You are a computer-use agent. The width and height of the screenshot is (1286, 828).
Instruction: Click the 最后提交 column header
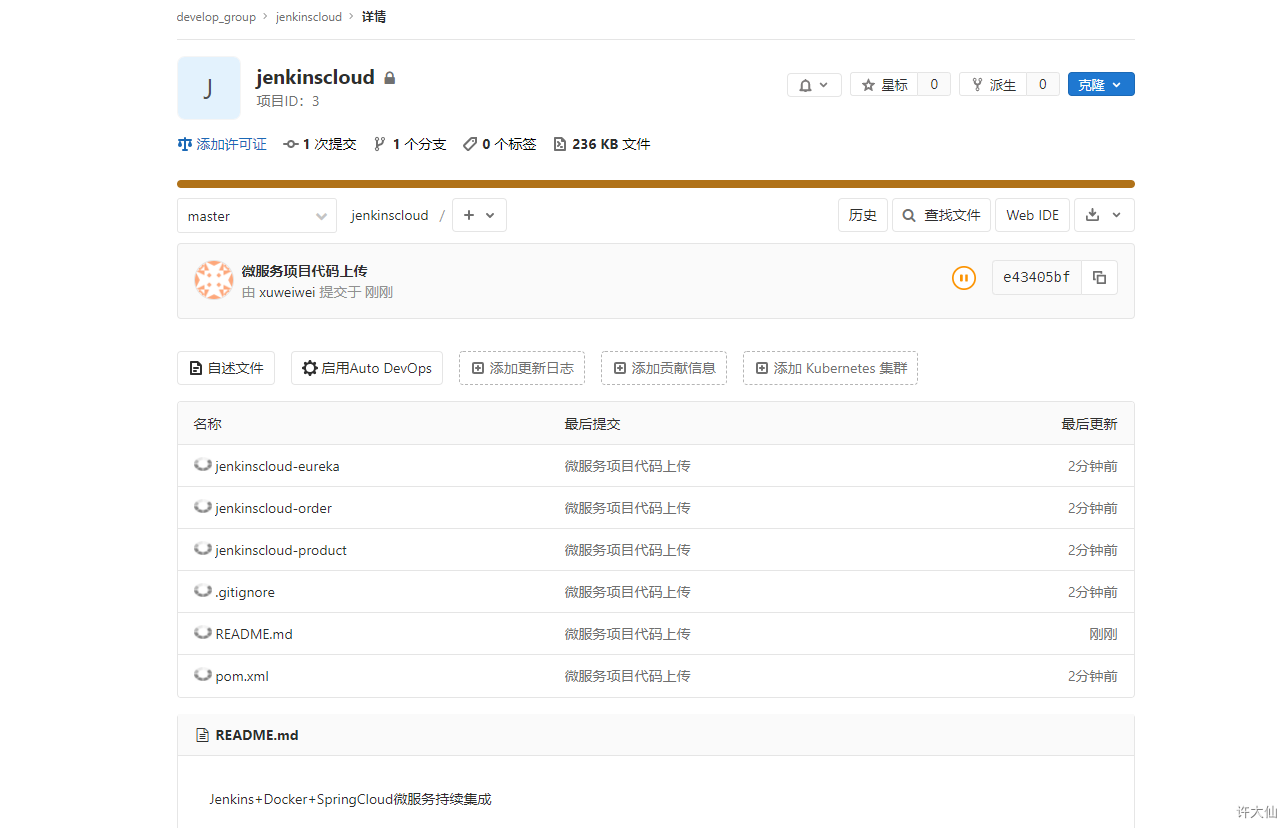[592, 424]
